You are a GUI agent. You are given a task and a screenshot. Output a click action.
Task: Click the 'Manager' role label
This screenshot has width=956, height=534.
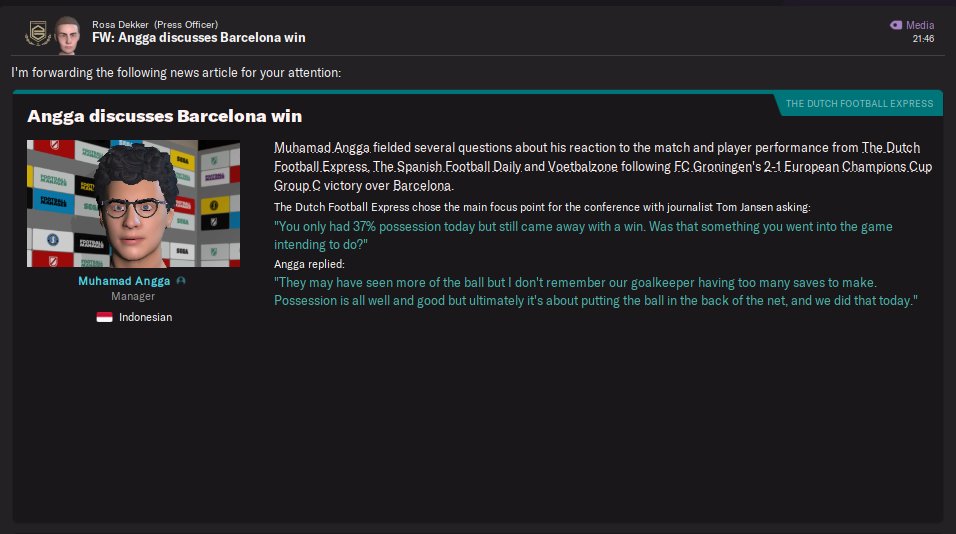(x=133, y=296)
